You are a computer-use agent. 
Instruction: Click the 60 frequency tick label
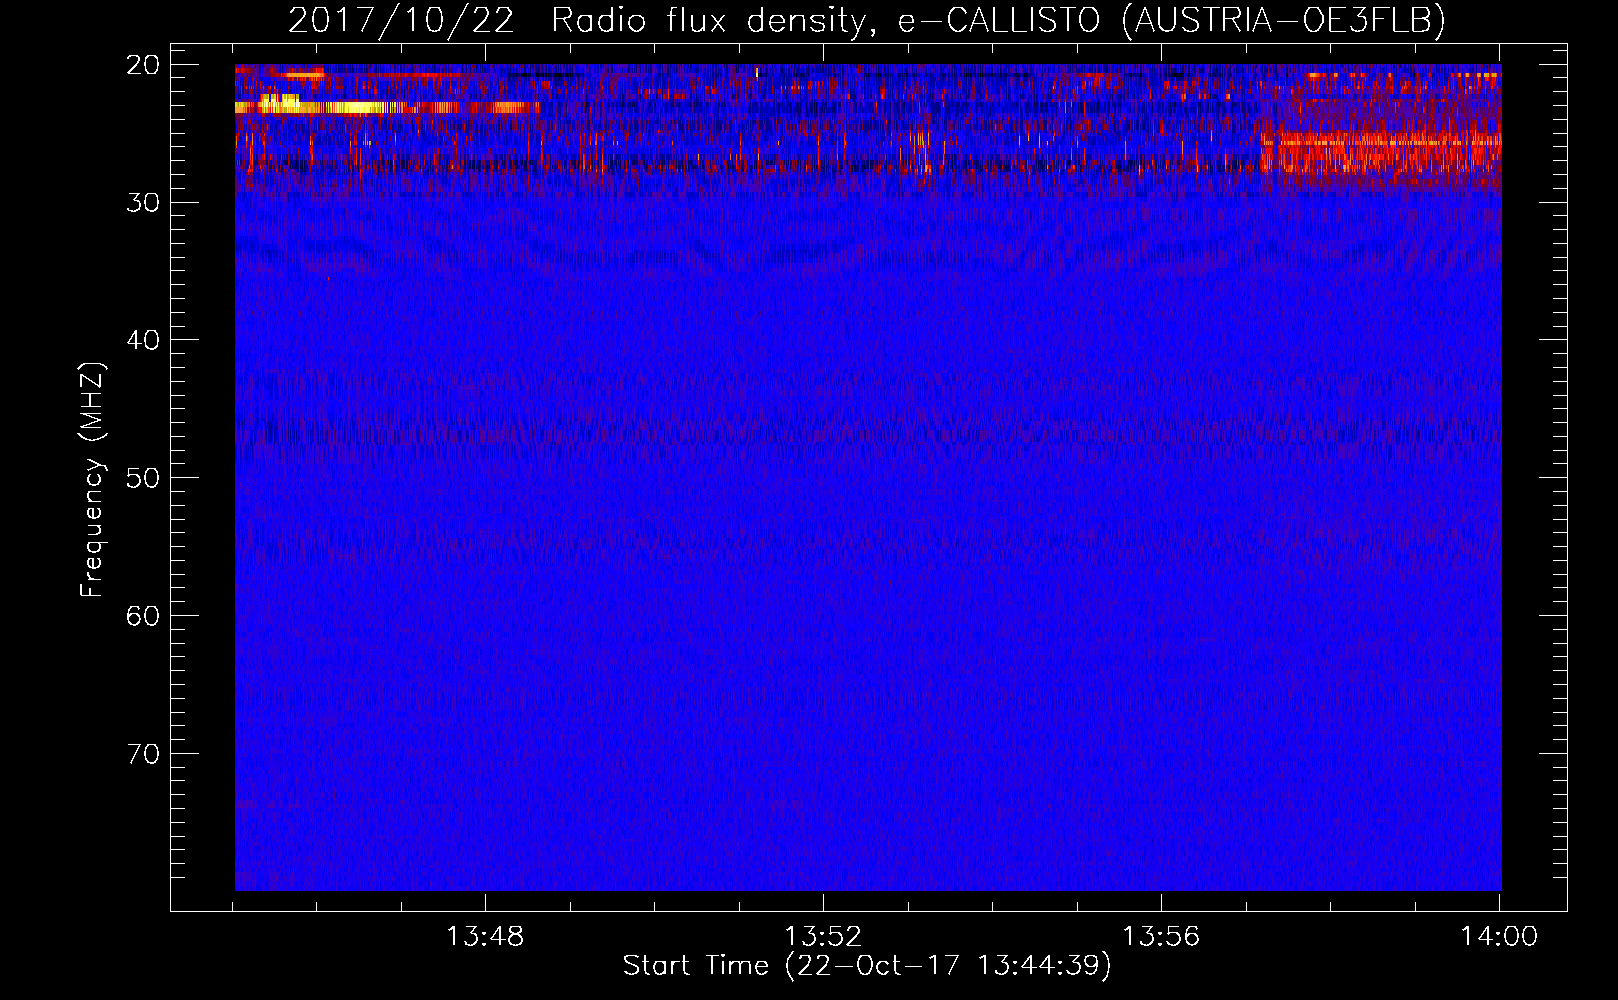(x=143, y=616)
